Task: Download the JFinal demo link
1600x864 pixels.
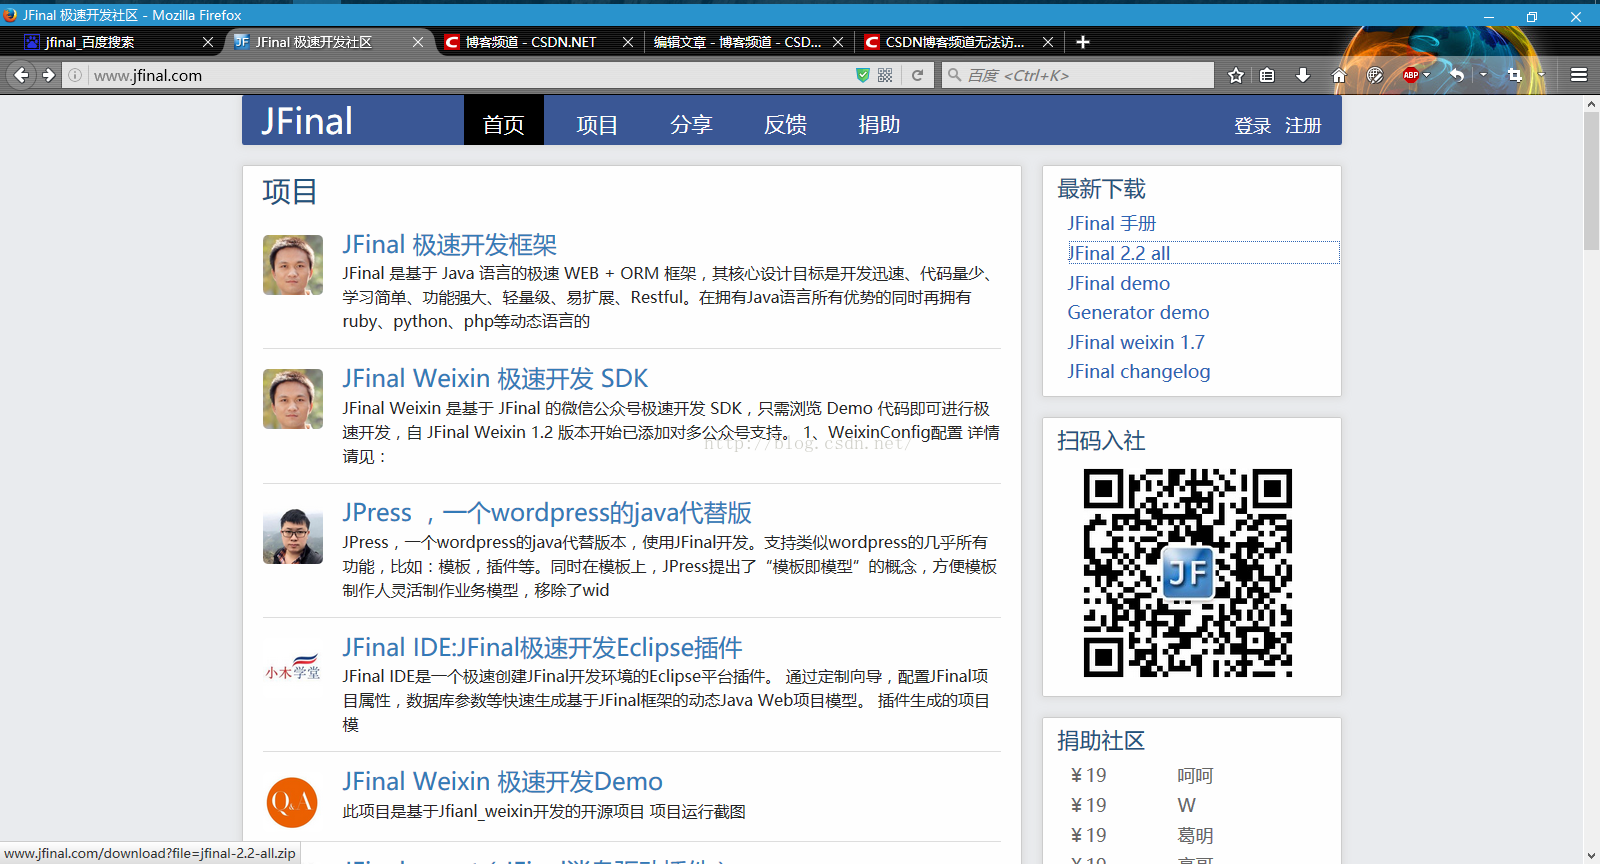Action: 1118,283
